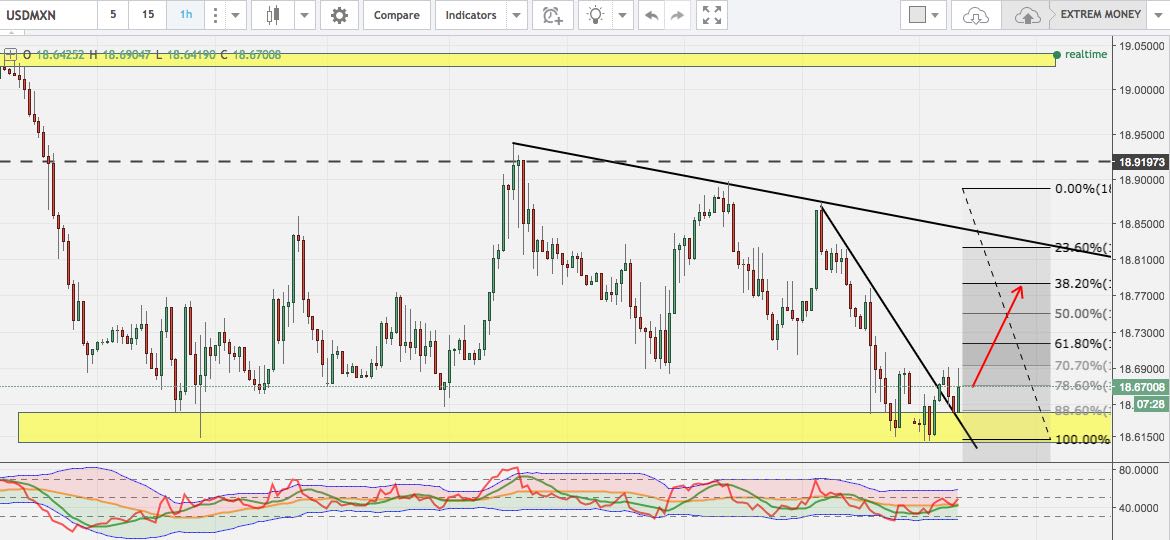Undo last chart action
Viewport: 1170px width, 540px height.
coord(651,15)
